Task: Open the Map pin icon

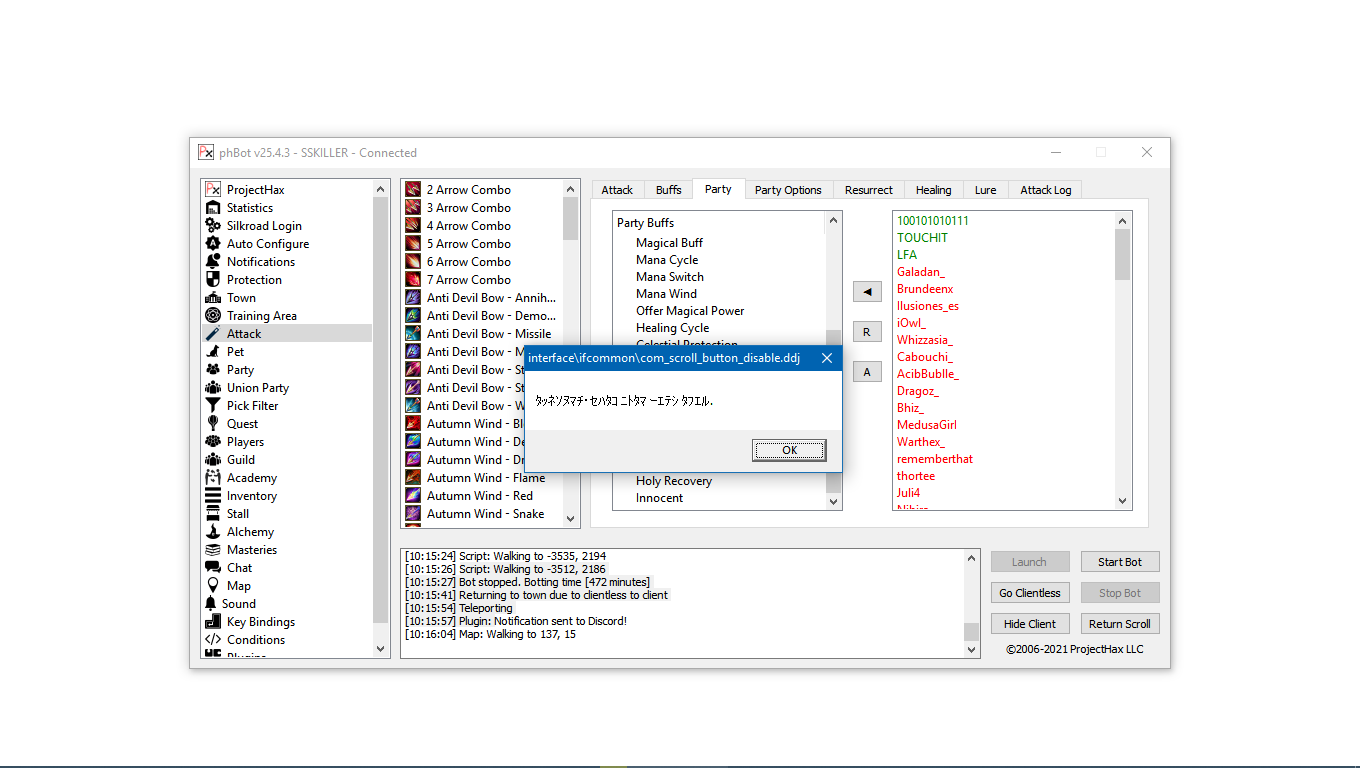Action: (212, 586)
